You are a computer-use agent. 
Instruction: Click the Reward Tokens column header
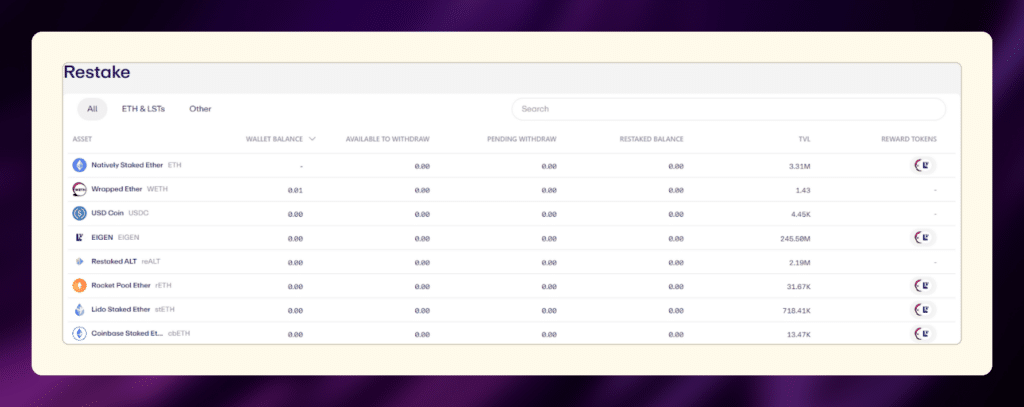coord(908,139)
